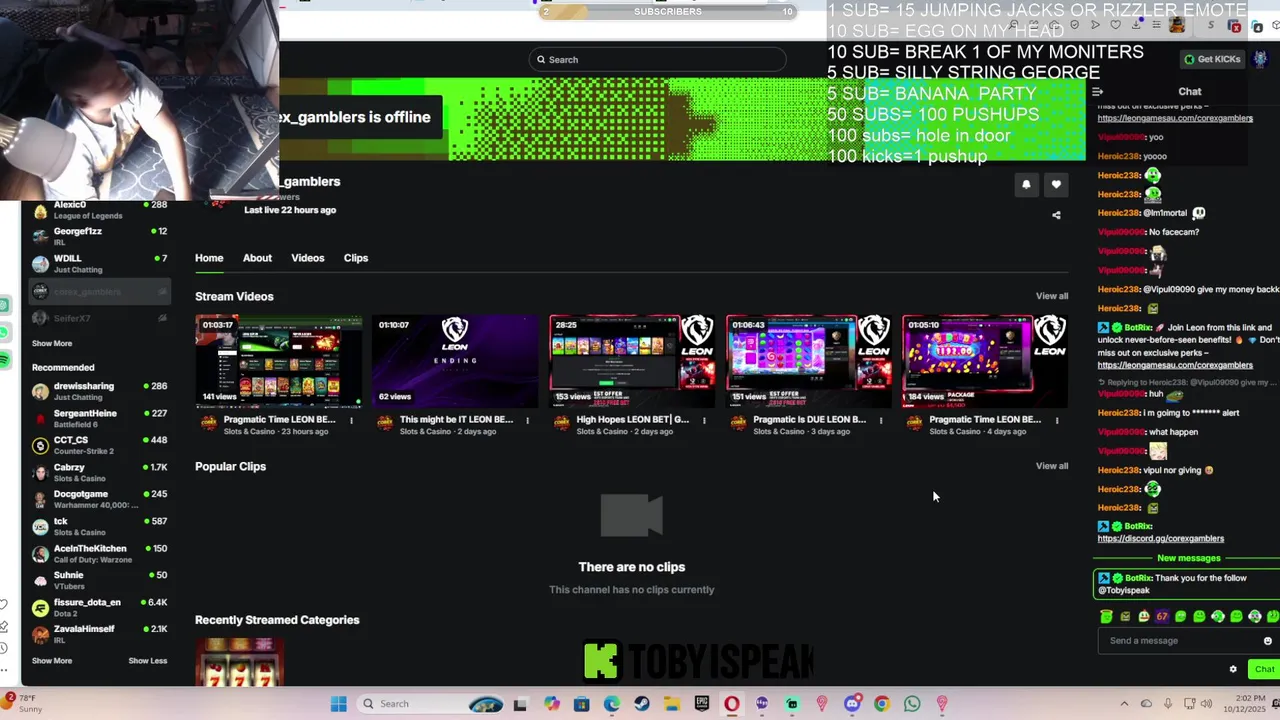Open Cabrzy recommended channel
The image size is (1280, 720).
click(x=100, y=472)
